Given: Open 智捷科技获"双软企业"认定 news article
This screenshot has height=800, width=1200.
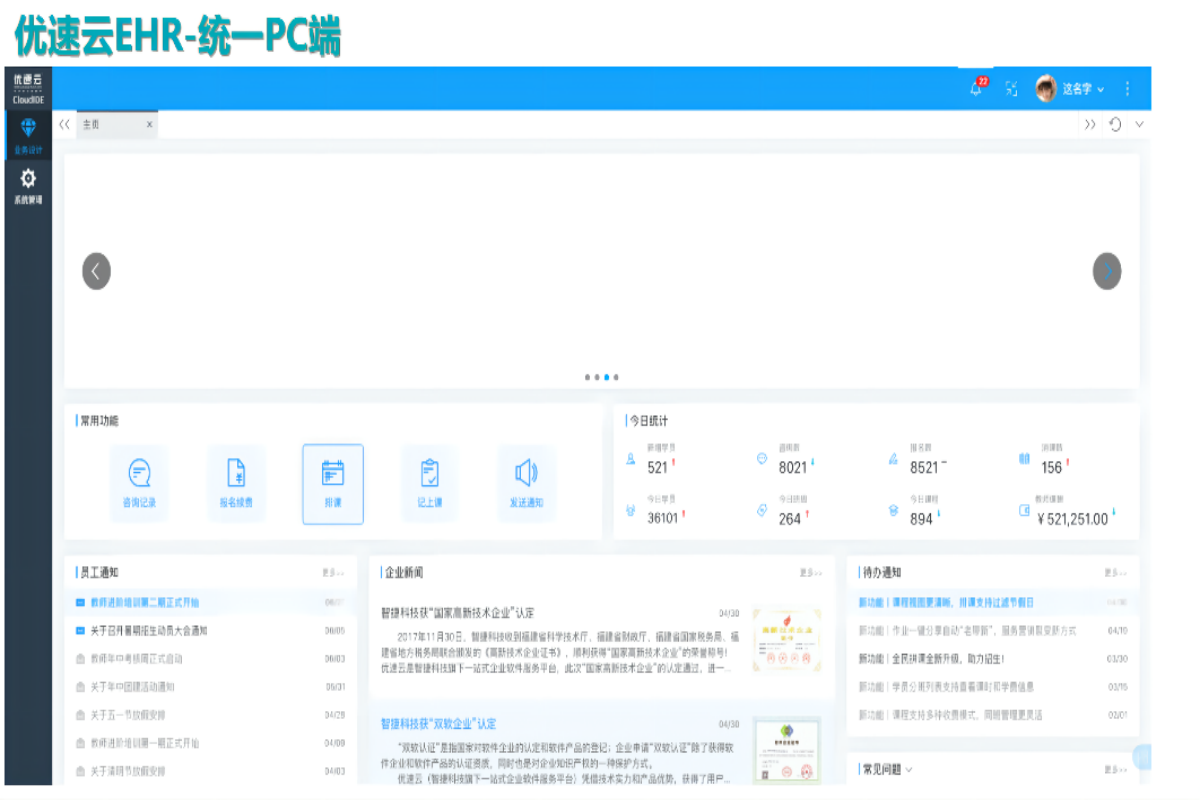Looking at the screenshot, I should 438,724.
